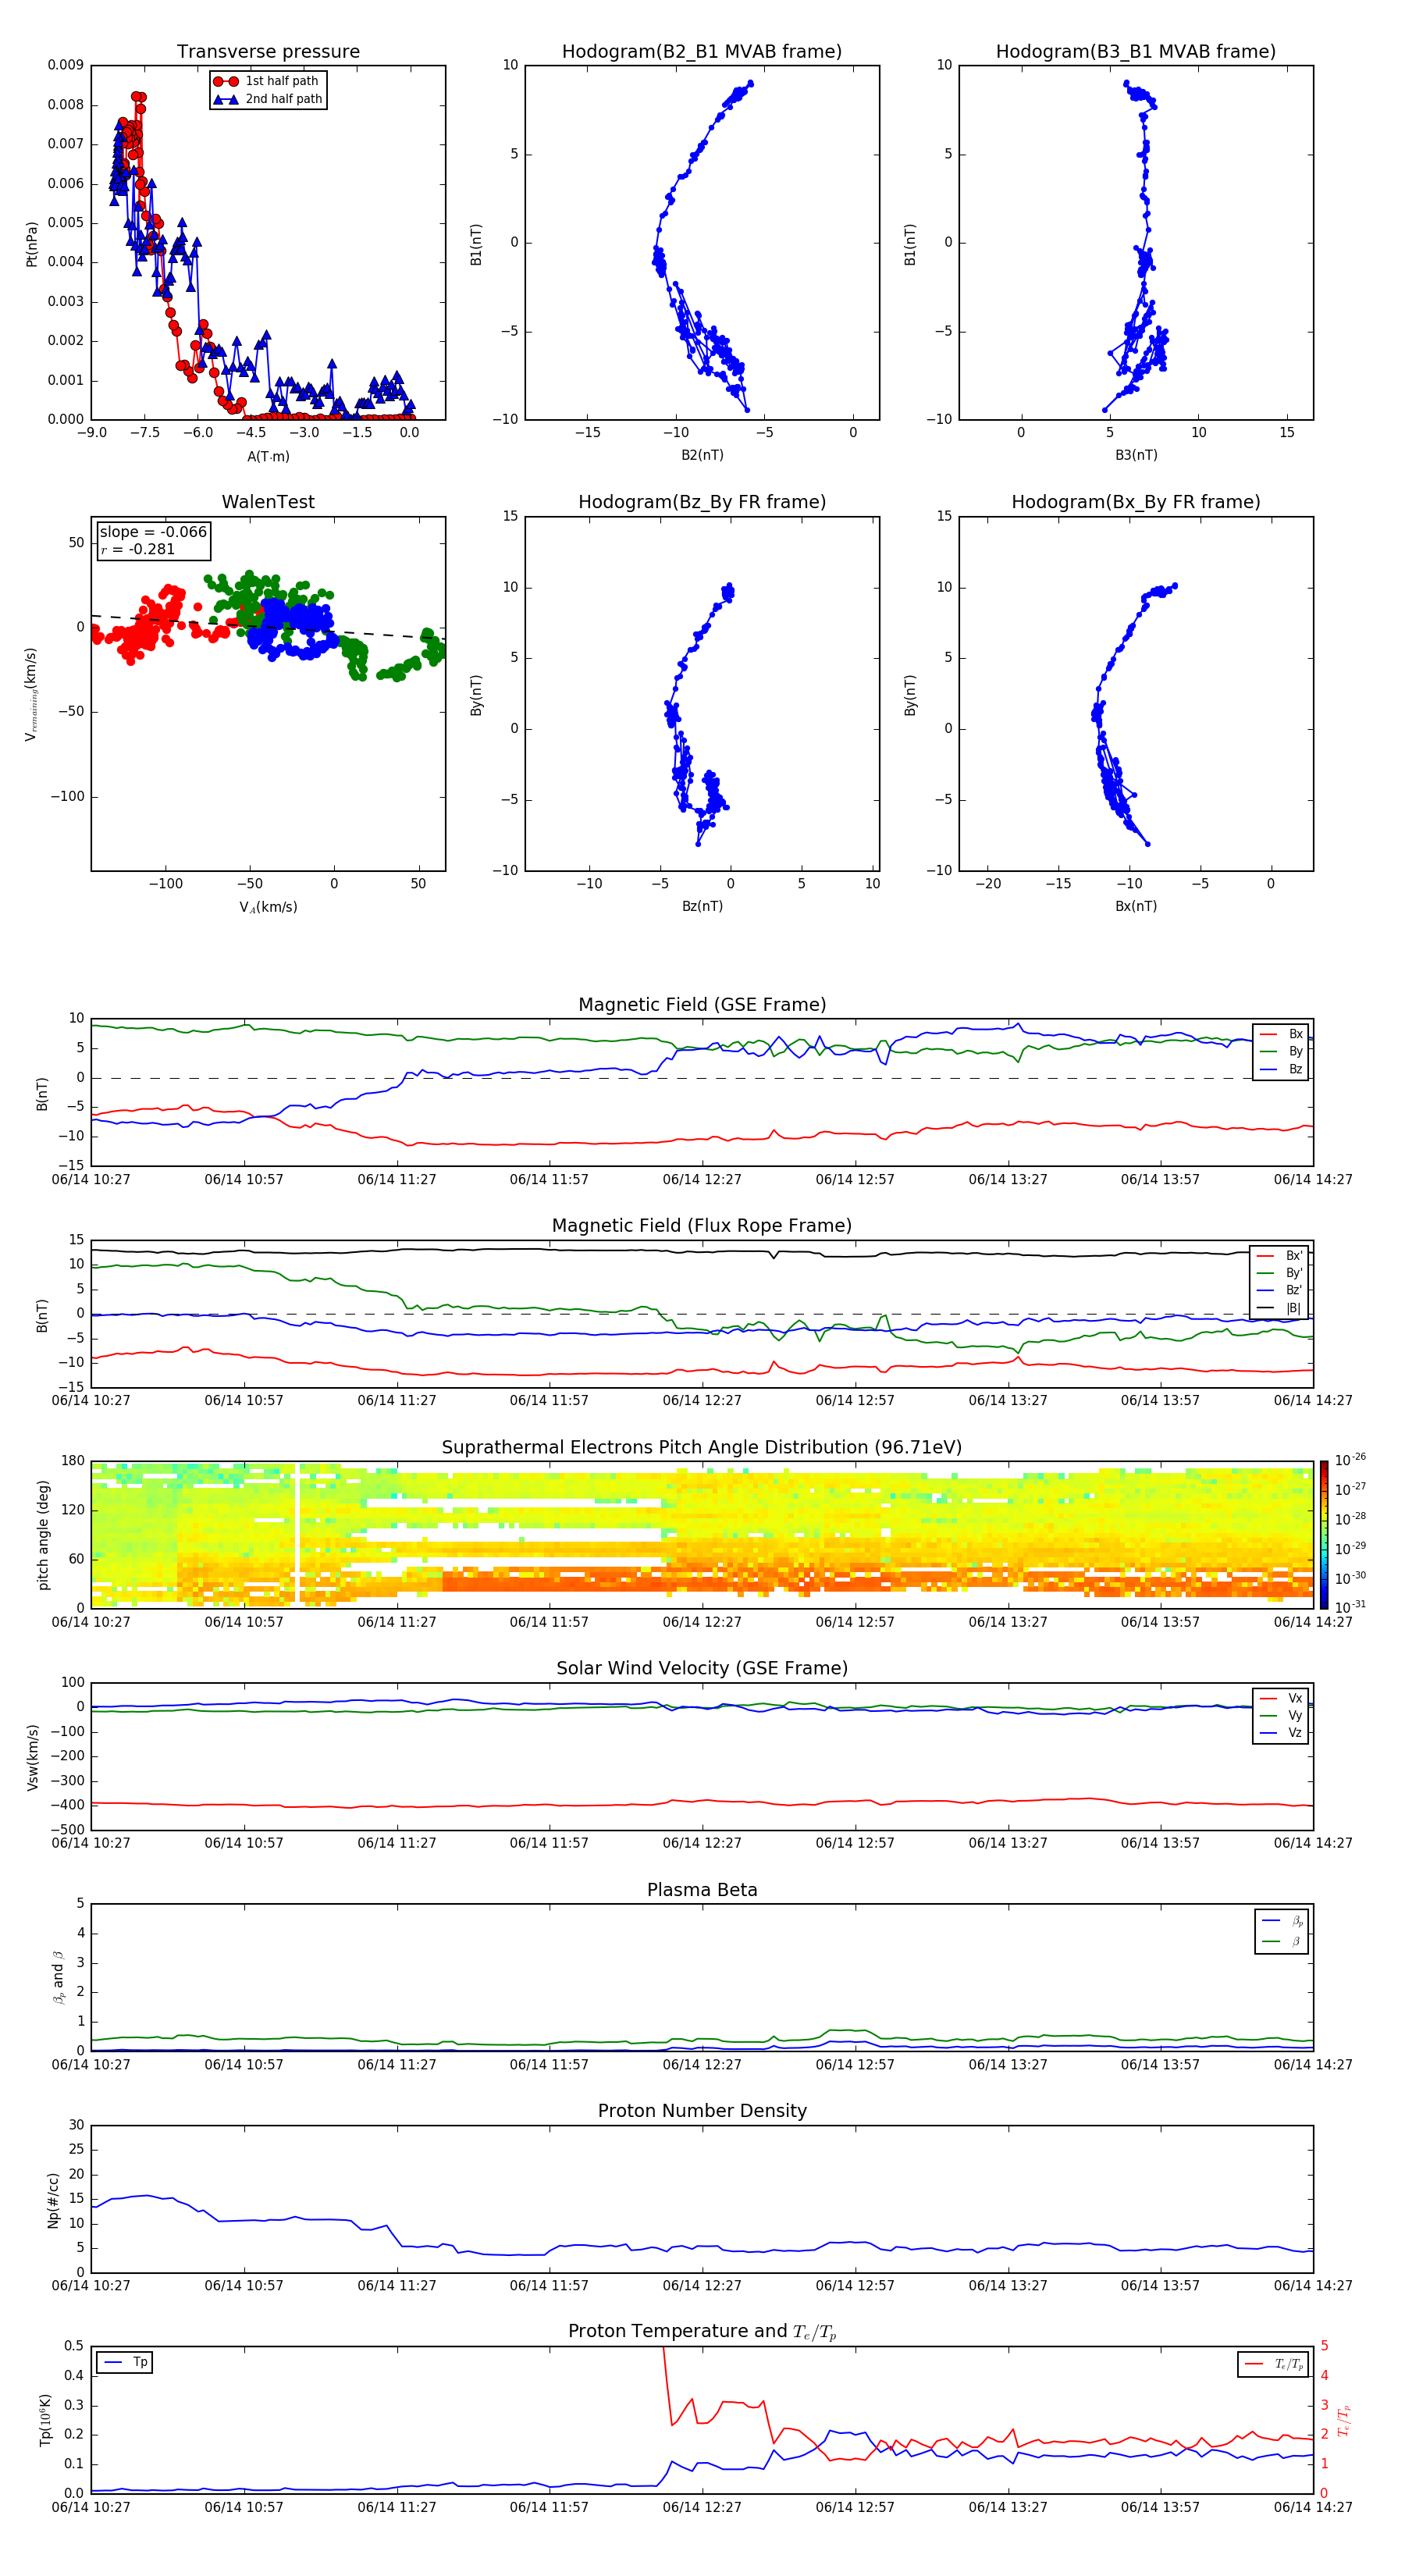
Task: Click 'VA(km/s)' x-axis label of WalenTest
Action: (x=268, y=908)
